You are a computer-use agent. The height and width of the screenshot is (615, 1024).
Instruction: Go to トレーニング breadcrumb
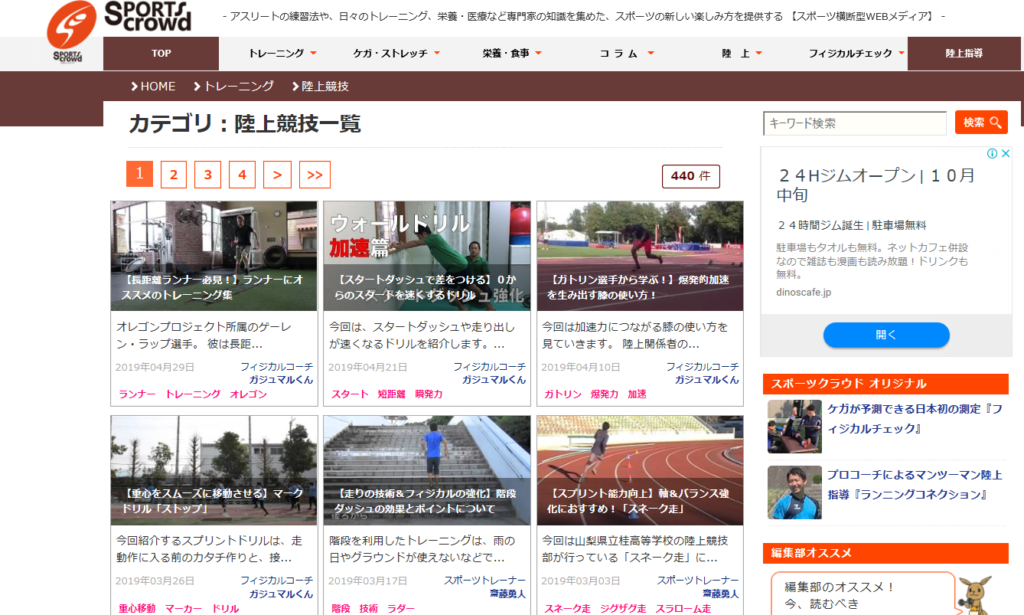point(234,86)
